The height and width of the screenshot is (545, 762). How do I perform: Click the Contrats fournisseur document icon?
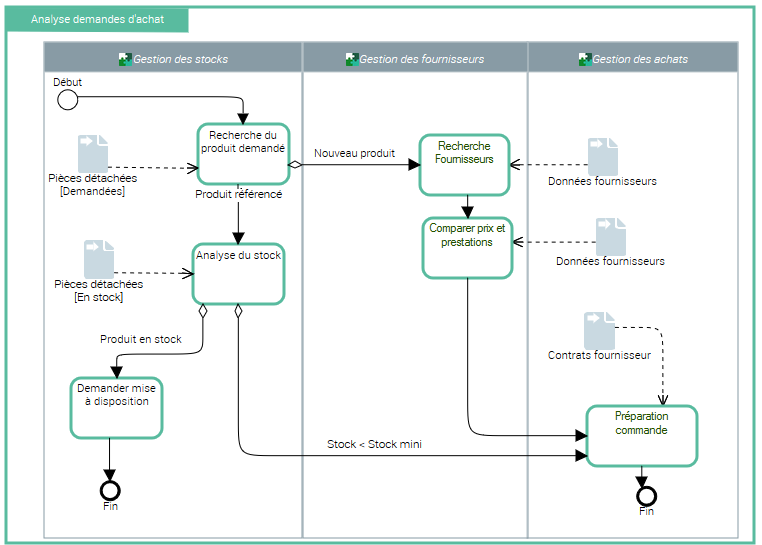(x=599, y=330)
